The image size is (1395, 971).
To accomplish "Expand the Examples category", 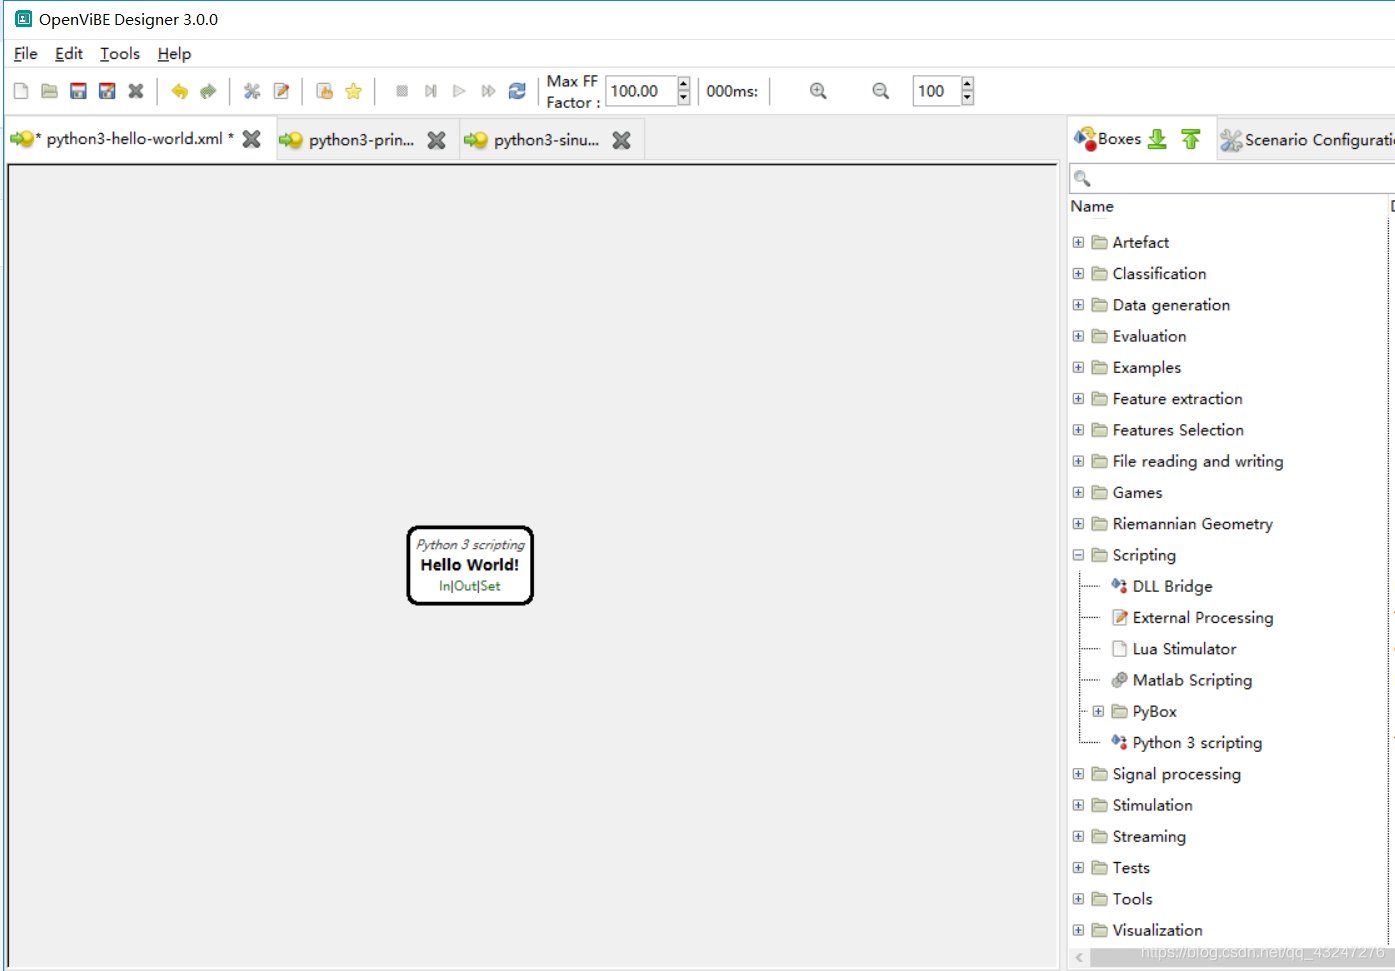I will (x=1078, y=367).
